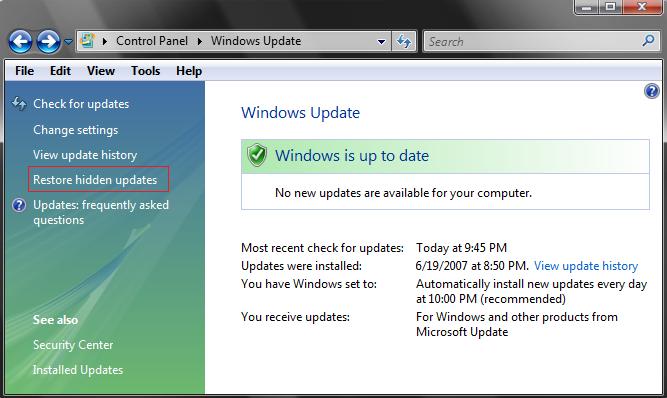Viewport: 667px width, 398px height.
Task: Click the green shield status icon
Action: tap(257, 155)
